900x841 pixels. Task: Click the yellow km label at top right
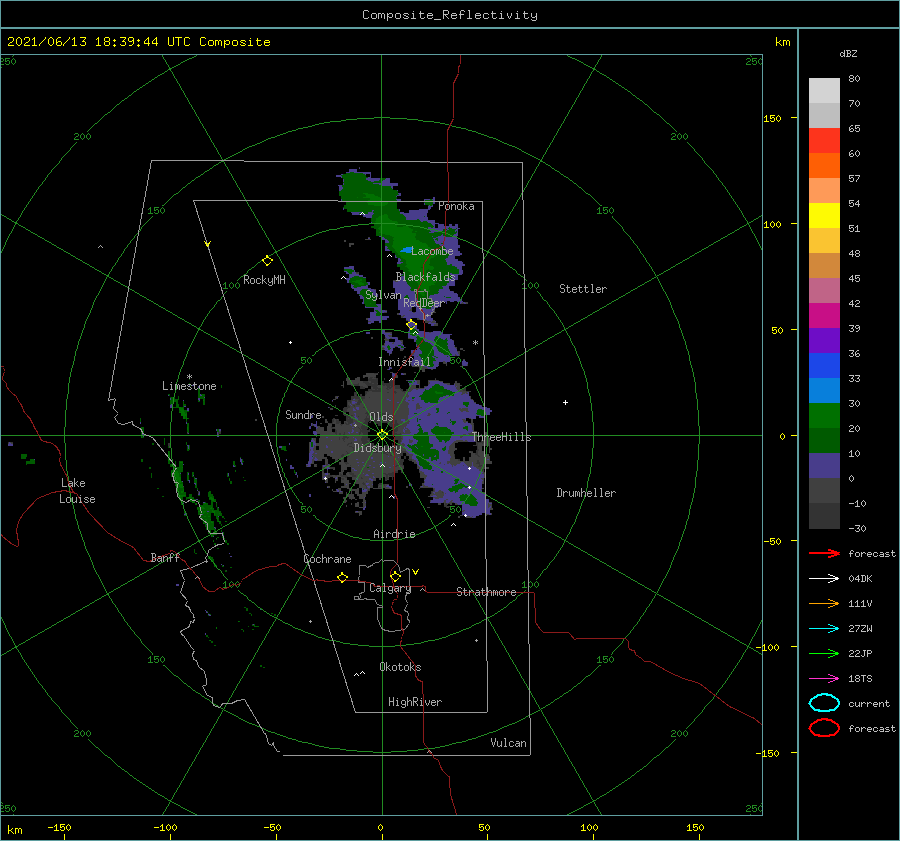(x=782, y=42)
